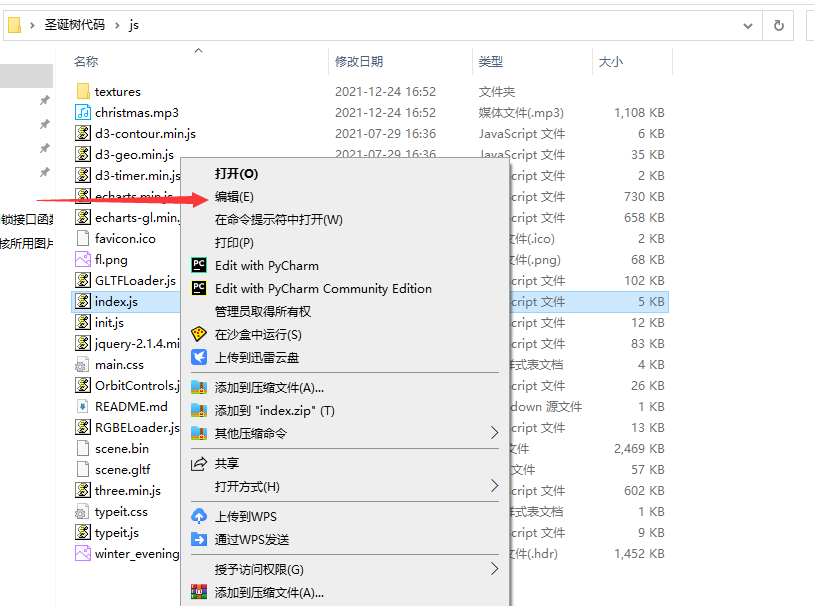Click the scene.gltf file icon
The height and width of the screenshot is (606, 814).
83,469
